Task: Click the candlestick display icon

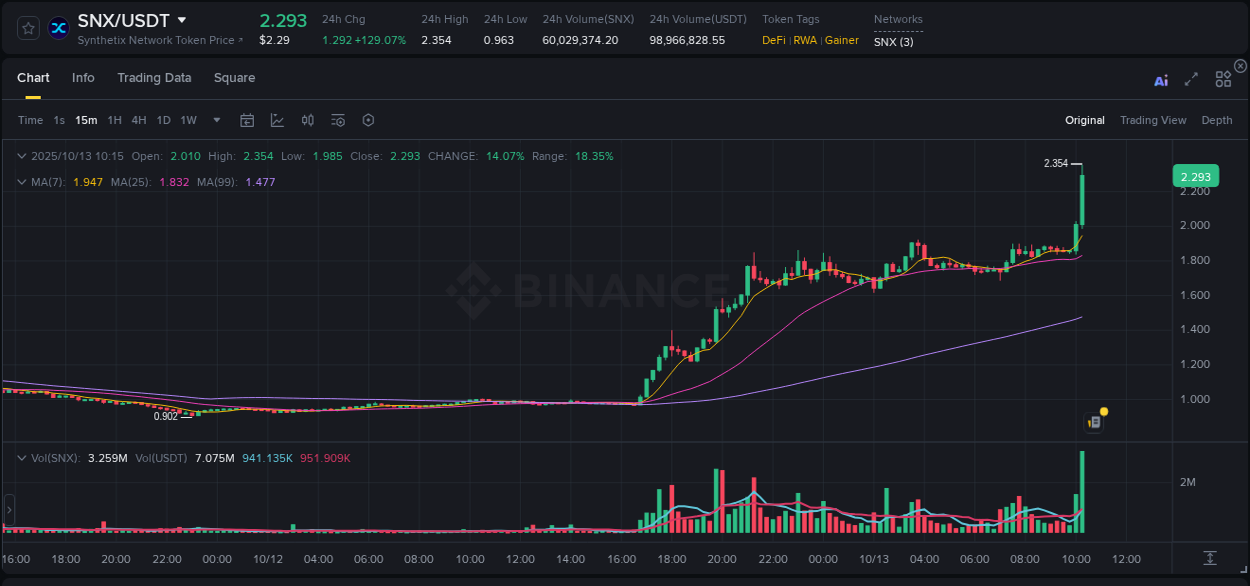Action: pyautogui.click(x=307, y=120)
